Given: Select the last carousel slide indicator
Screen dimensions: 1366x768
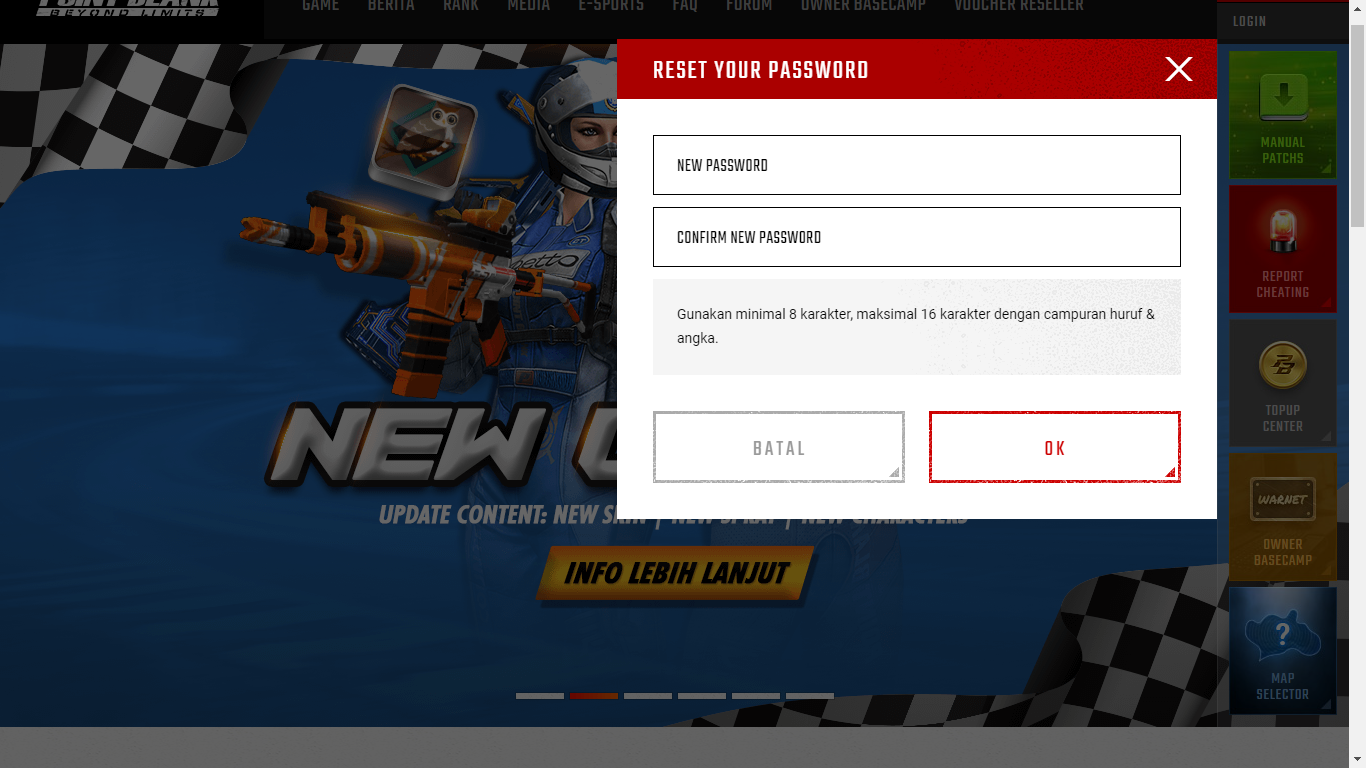Looking at the screenshot, I should click(810, 696).
